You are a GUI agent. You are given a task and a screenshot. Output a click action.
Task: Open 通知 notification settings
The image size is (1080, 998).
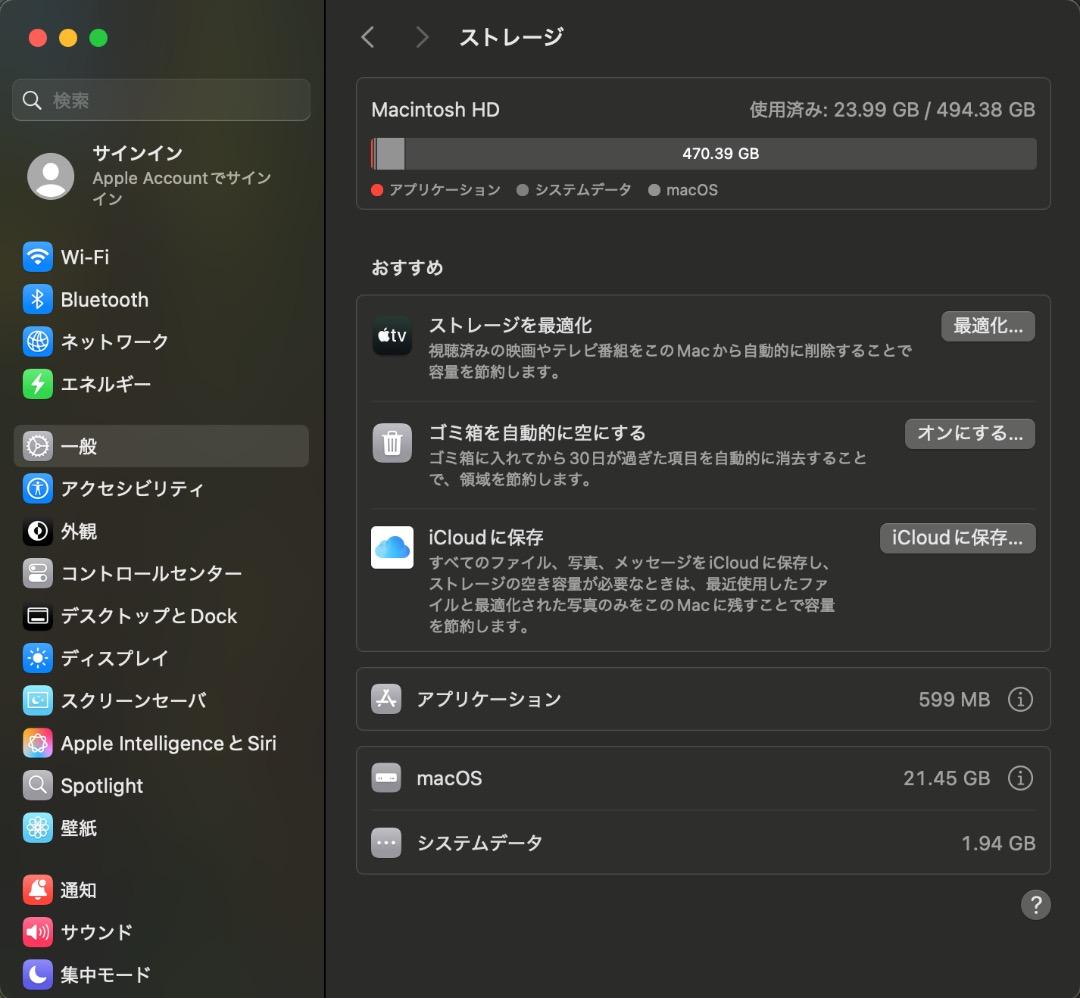click(161, 890)
